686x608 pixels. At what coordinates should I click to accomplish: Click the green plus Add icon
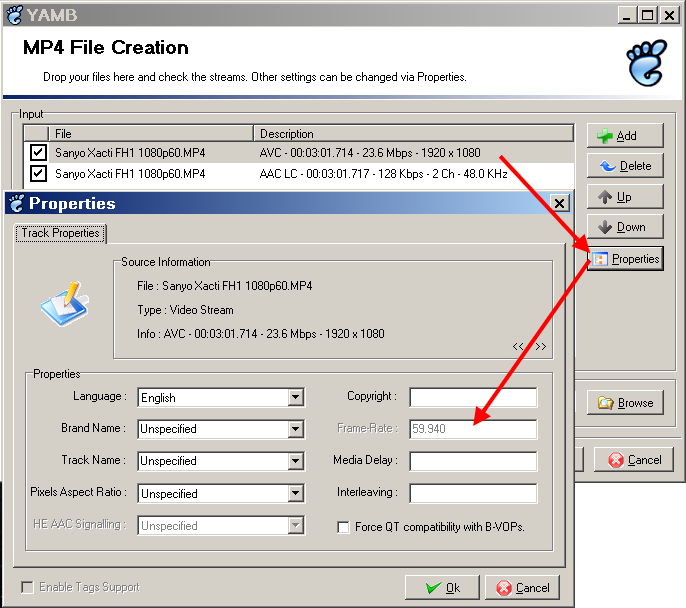(605, 136)
